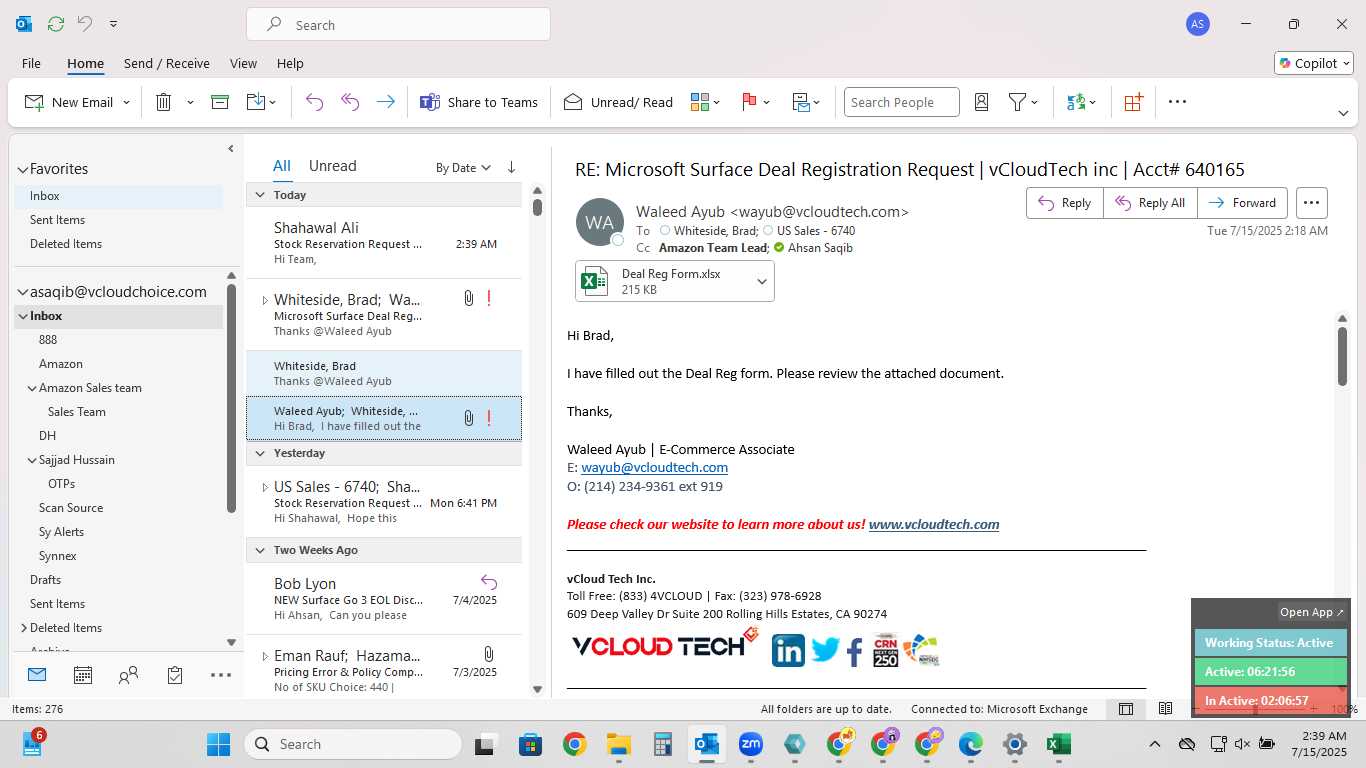Image resolution: width=1366 pixels, height=768 pixels.
Task: Open the AS account avatar
Action: [1198, 24]
